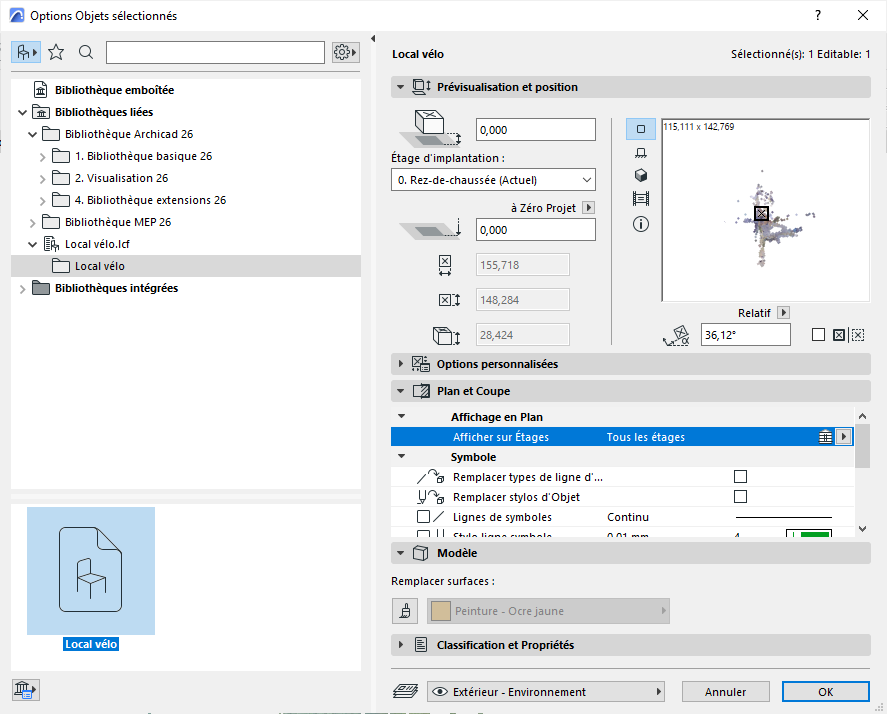This screenshot has width=887, height=714.
Task: Click the OK button
Action: pos(825,692)
